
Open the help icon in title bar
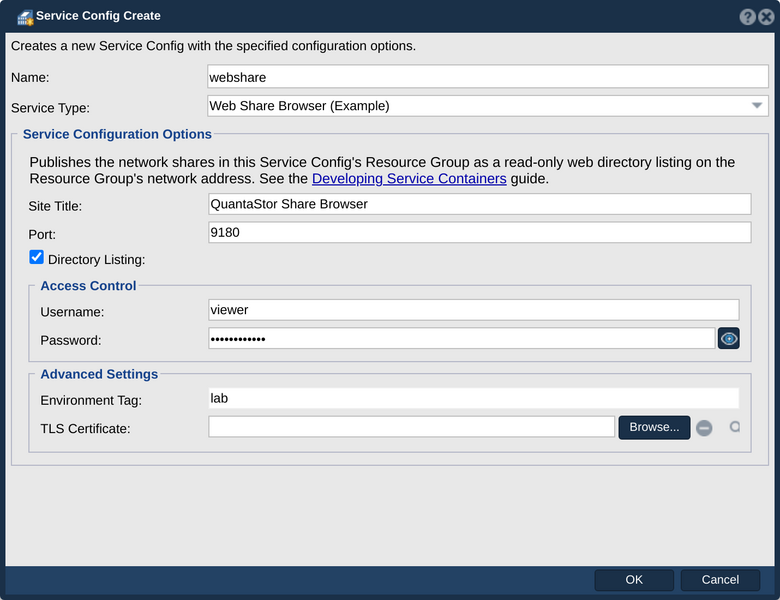click(747, 16)
